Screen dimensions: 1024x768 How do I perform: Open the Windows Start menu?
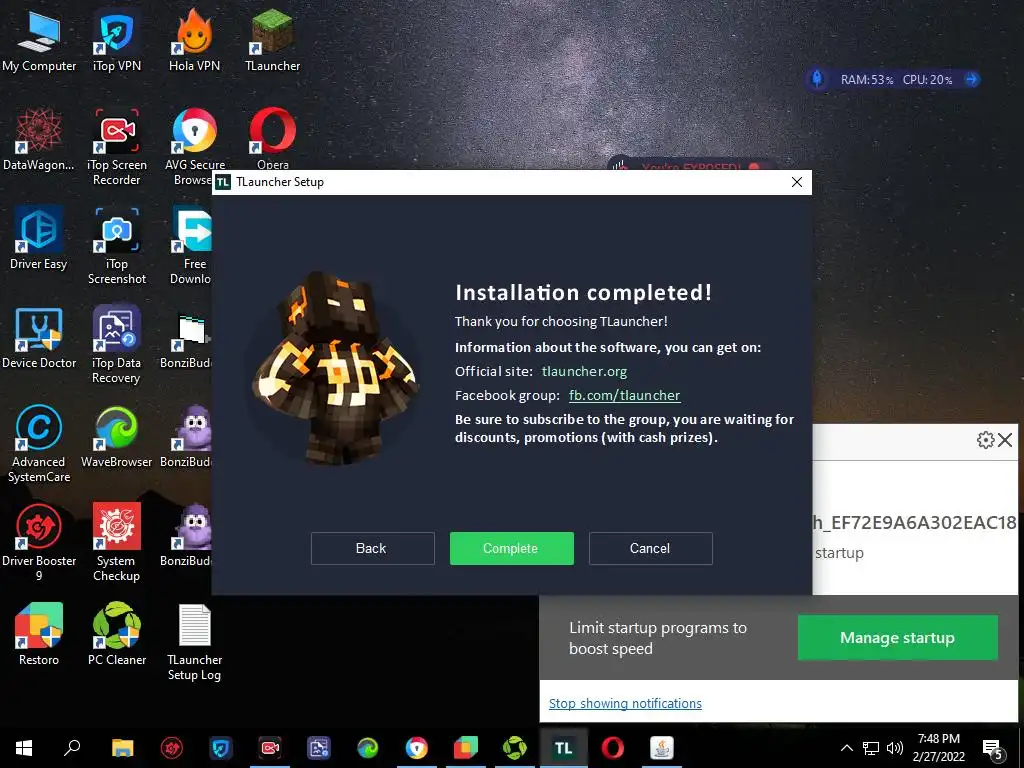click(x=24, y=748)
